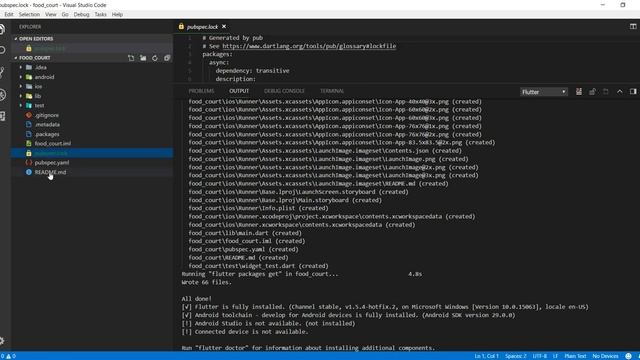
Task: Change line ending via LF item
Action: (x=555, y=356)
